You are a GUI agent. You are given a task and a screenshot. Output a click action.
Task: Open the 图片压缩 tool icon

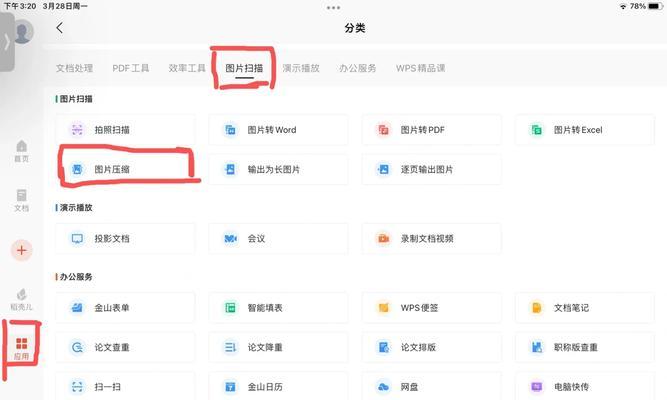[77, 169]
